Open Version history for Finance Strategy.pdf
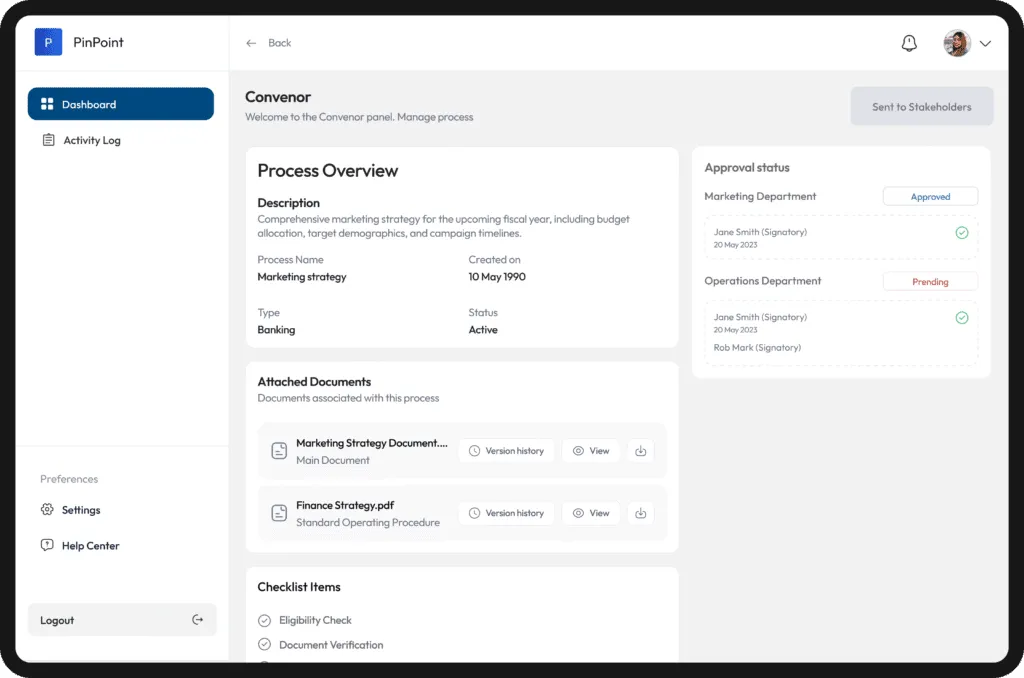This screenshot has height=678, width=1024. pos(506,513)
